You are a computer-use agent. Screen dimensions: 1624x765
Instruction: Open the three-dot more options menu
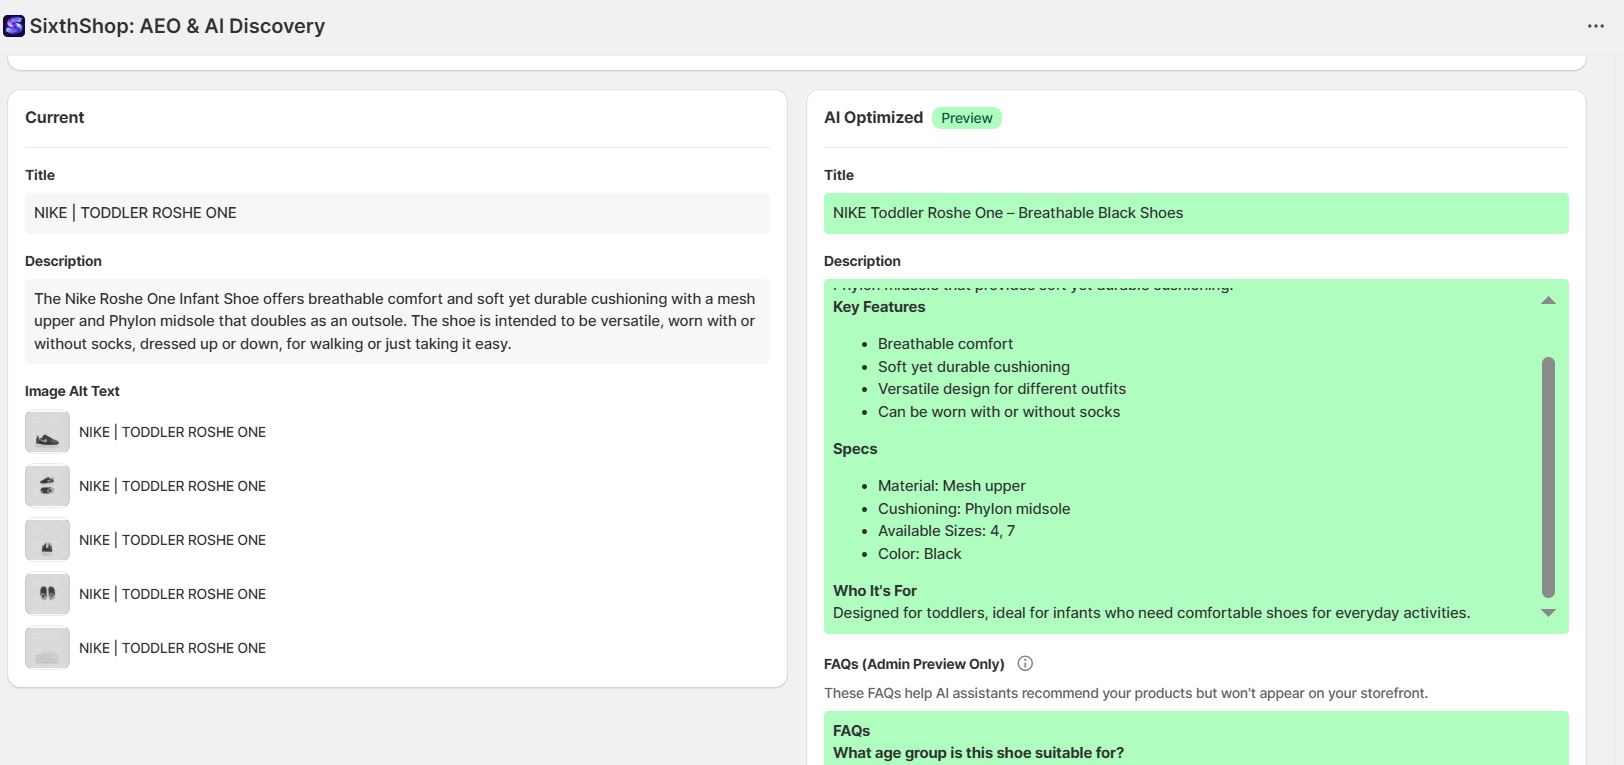1596,26
